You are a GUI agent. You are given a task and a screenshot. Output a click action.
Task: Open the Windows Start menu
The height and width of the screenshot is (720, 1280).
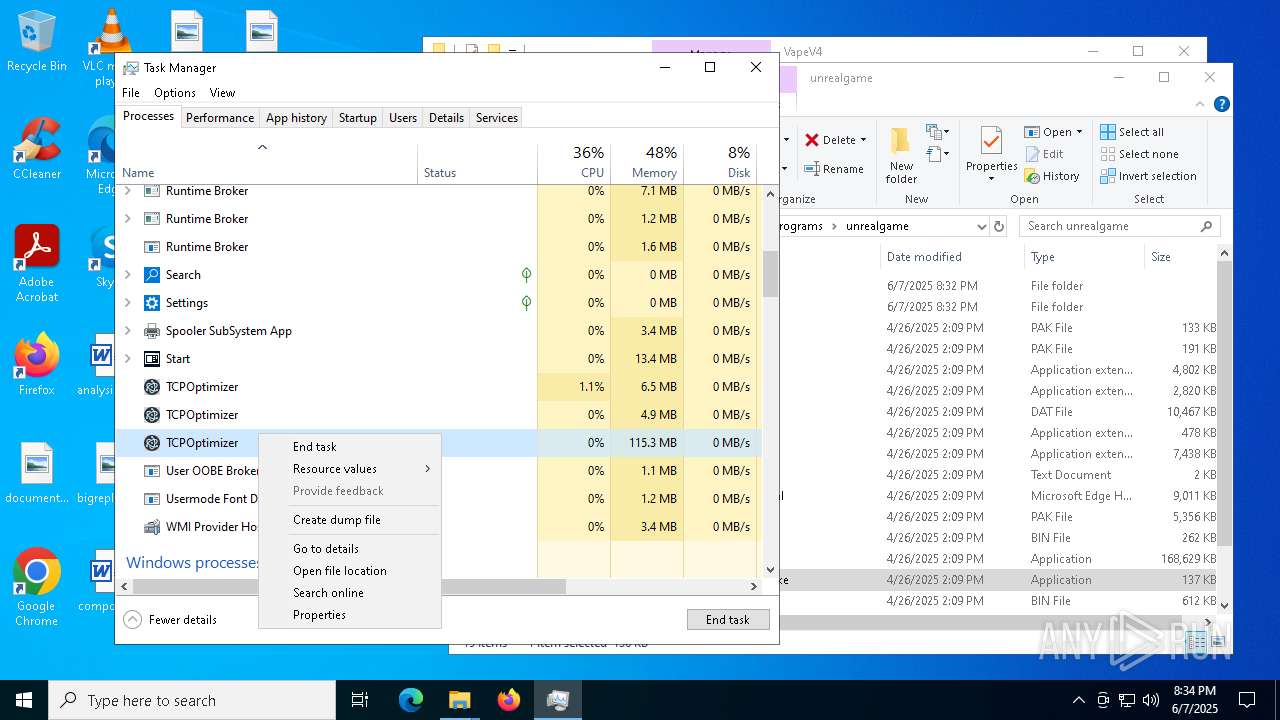coord(24,700)
